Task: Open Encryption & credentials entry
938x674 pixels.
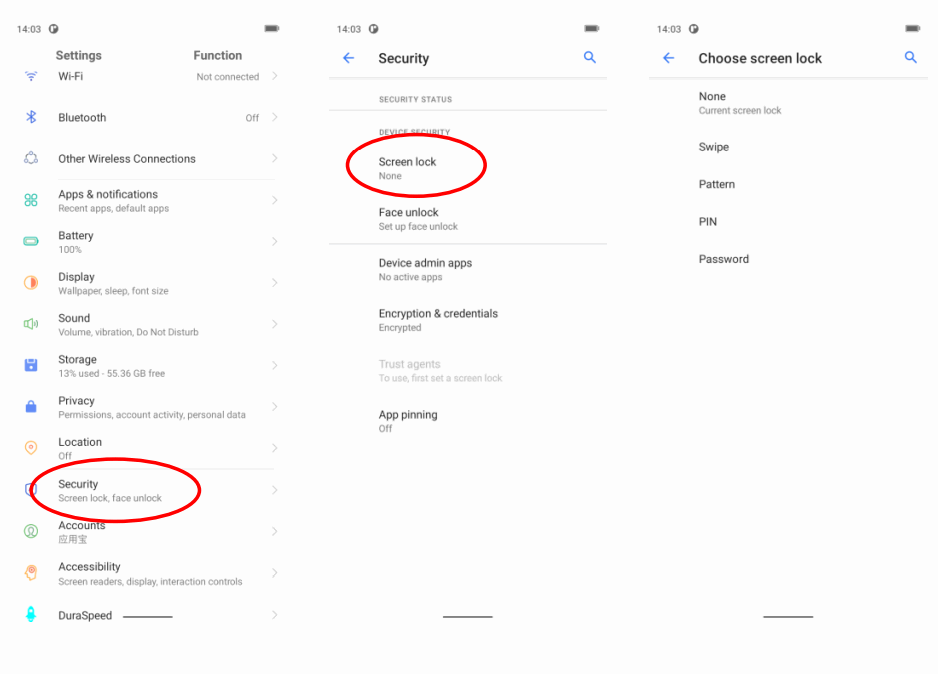Action: [438, 319]
